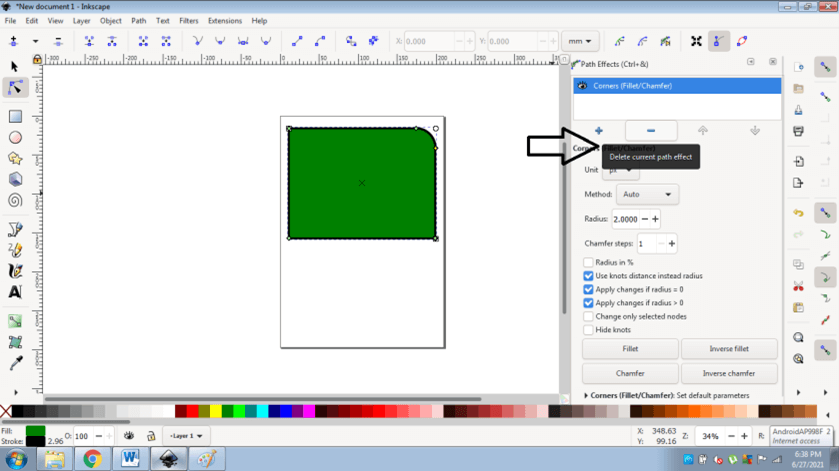Screen dimensions: 839x471
Task: Add a new path effect with plus
Action: 599,131
